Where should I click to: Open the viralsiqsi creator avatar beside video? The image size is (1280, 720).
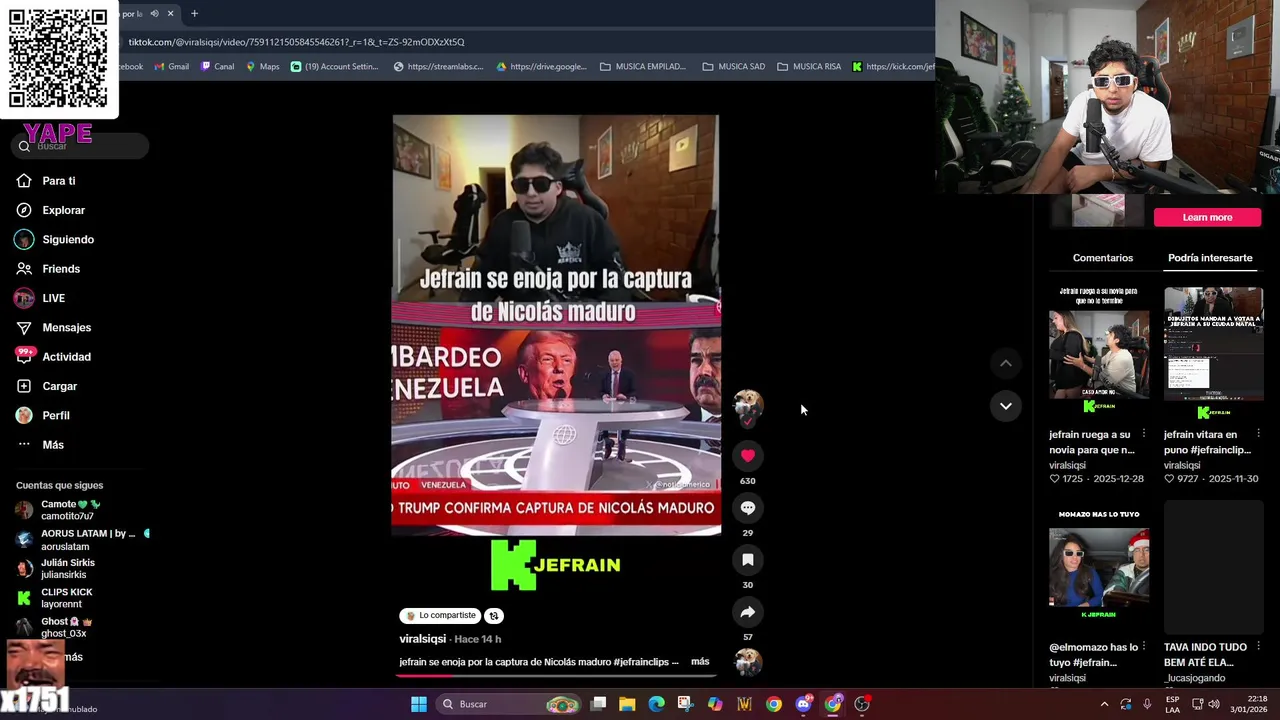pos(747,403)
